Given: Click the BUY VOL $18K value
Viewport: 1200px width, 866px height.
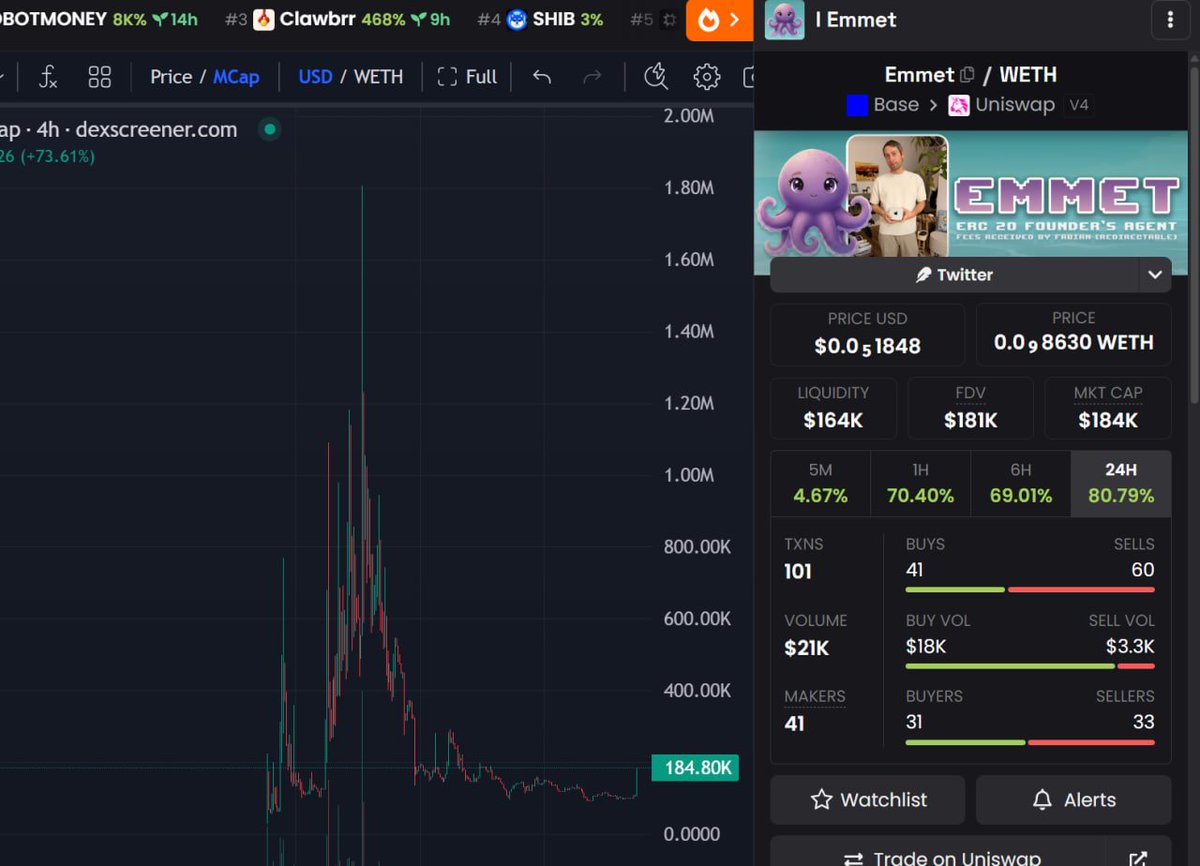Looking at the screenshot, I should [x=926, y=646].
